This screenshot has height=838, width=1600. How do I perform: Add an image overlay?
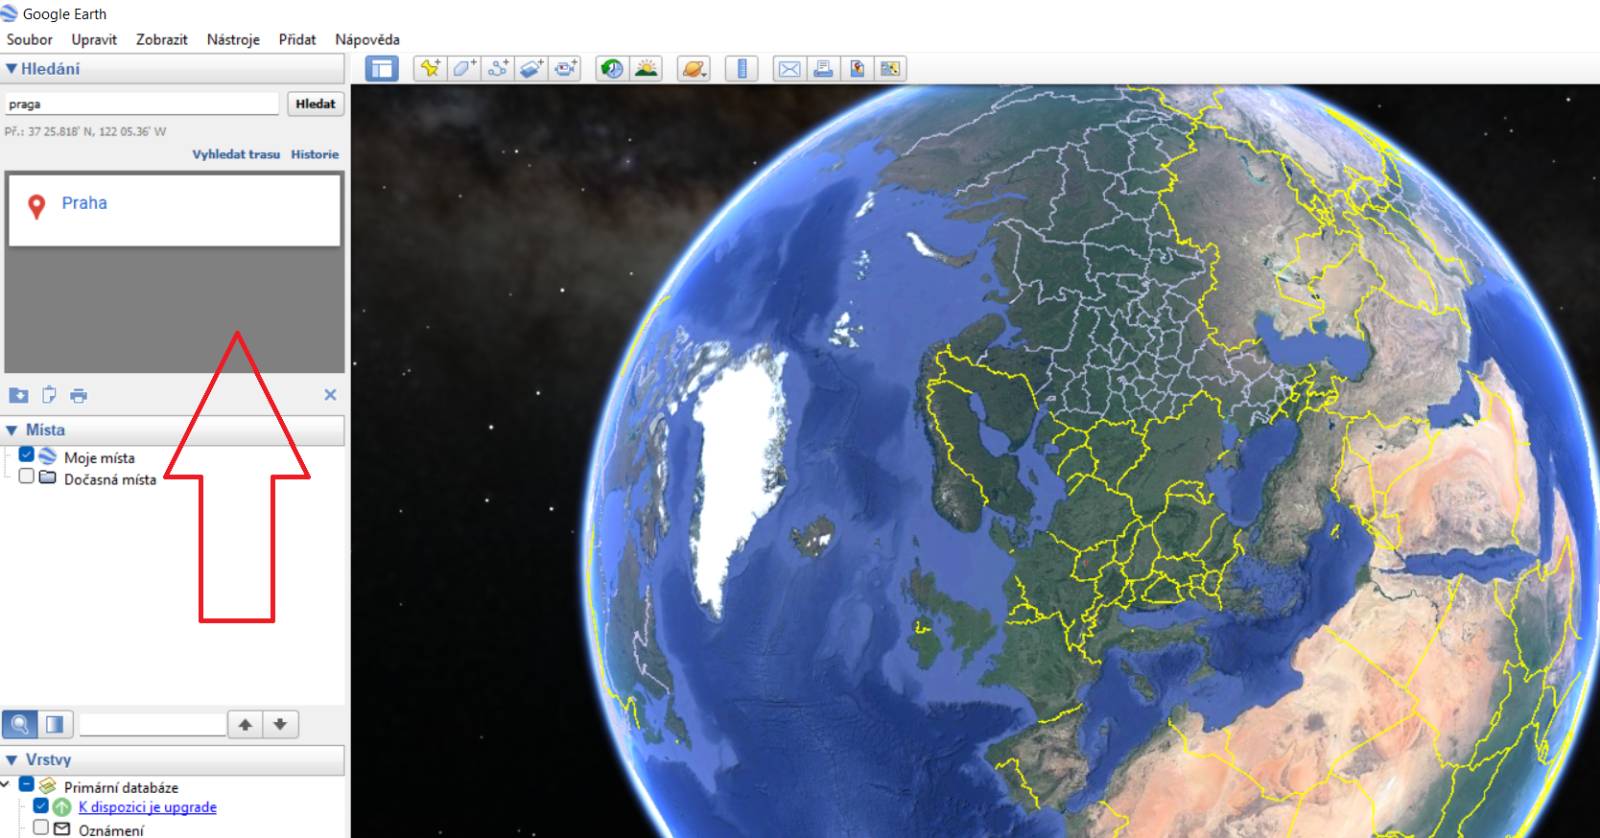click(532, 68)
